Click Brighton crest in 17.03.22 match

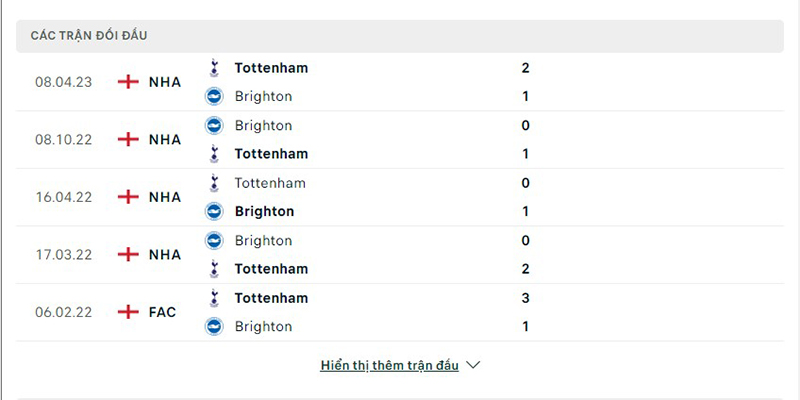tap(213, 241)
